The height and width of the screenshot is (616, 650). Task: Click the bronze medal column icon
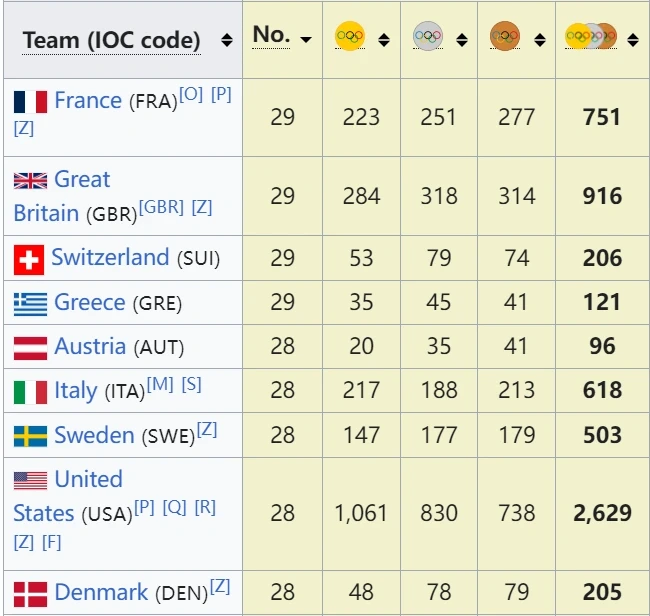[x=505, y=37]
